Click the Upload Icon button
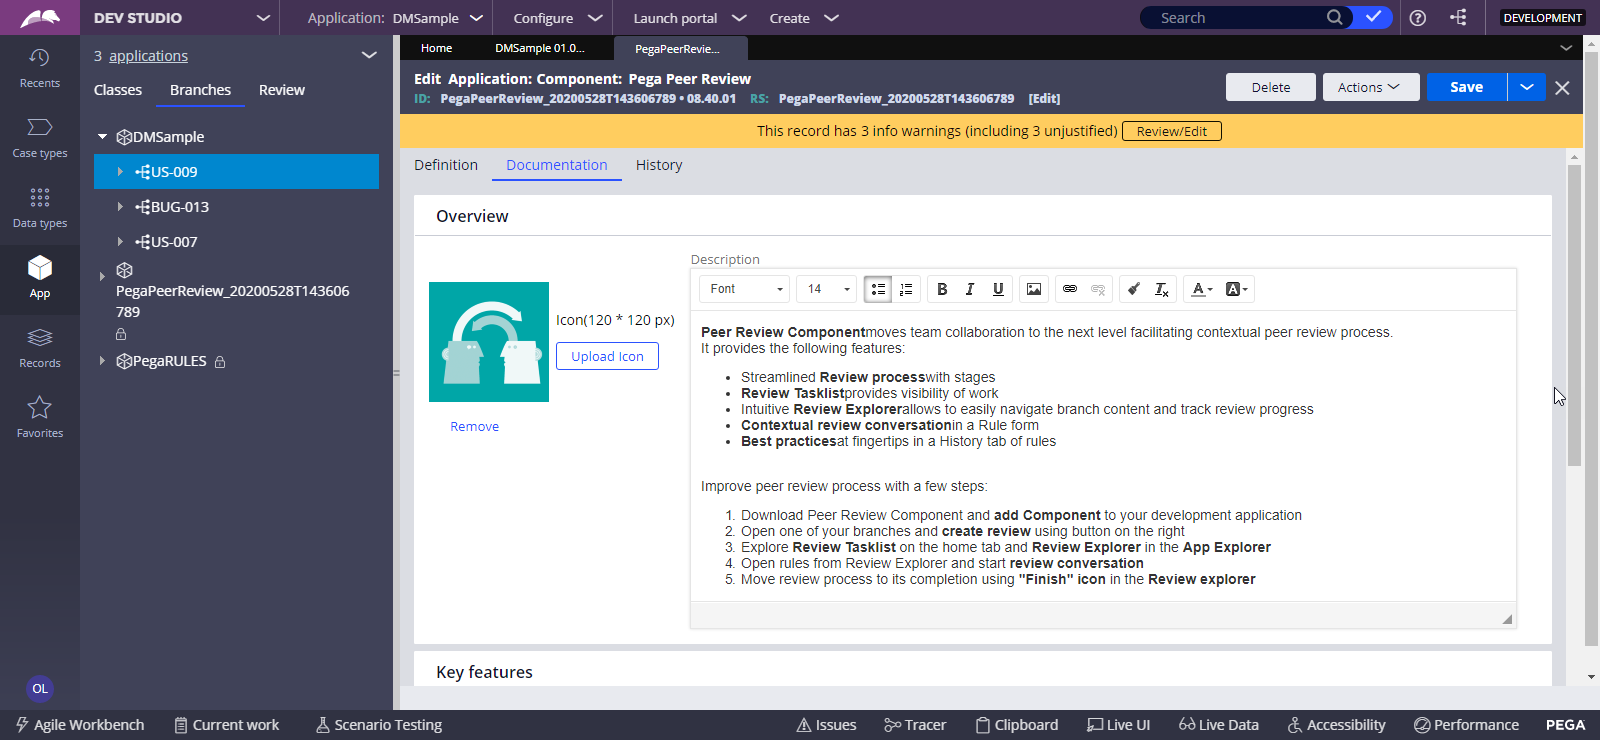 tap(607, 356)
